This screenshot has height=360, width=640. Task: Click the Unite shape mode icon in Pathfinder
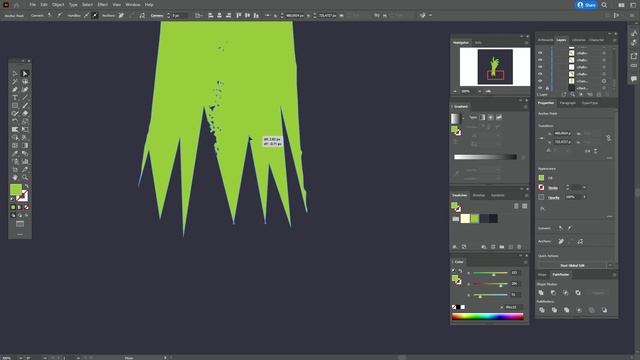coord(541,293)
